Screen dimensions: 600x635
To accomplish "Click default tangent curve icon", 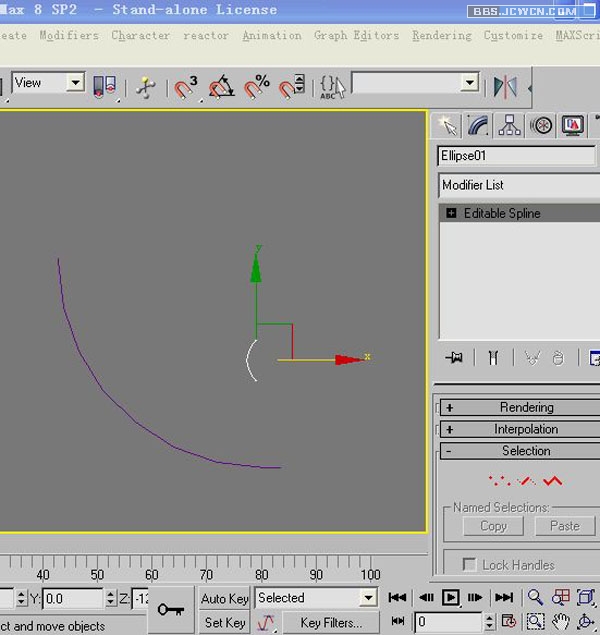I will 266,622.
